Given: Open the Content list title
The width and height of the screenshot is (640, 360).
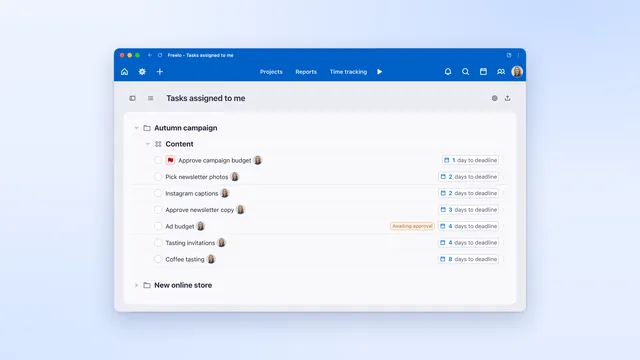Looking at the screenshot, I should click(179, 144).
